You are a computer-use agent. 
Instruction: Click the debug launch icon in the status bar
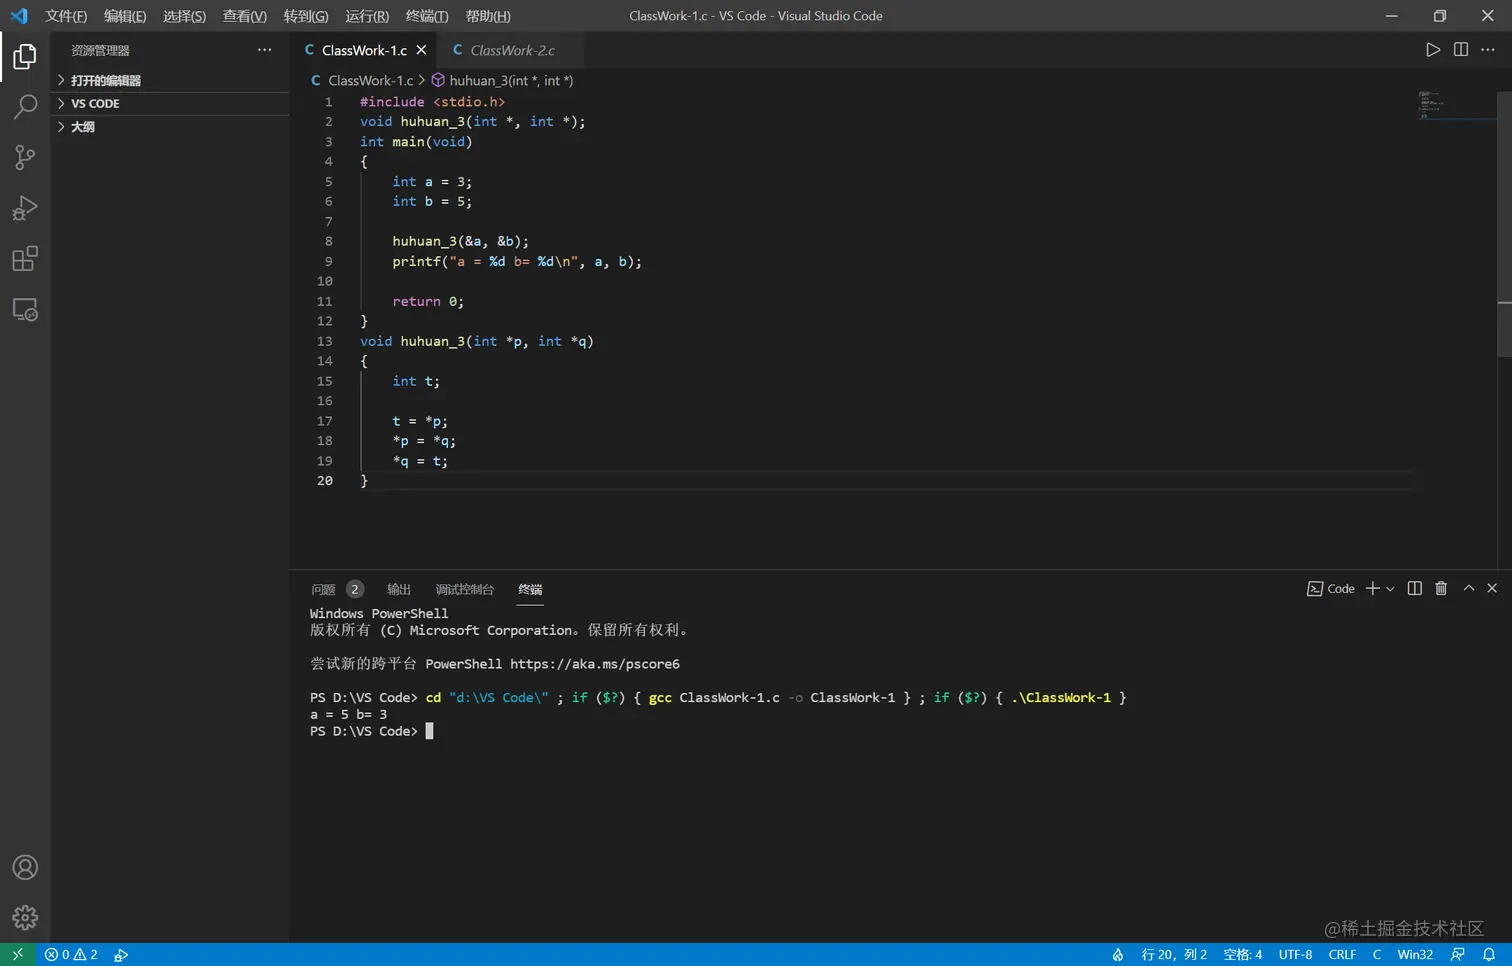pos(121,955)
